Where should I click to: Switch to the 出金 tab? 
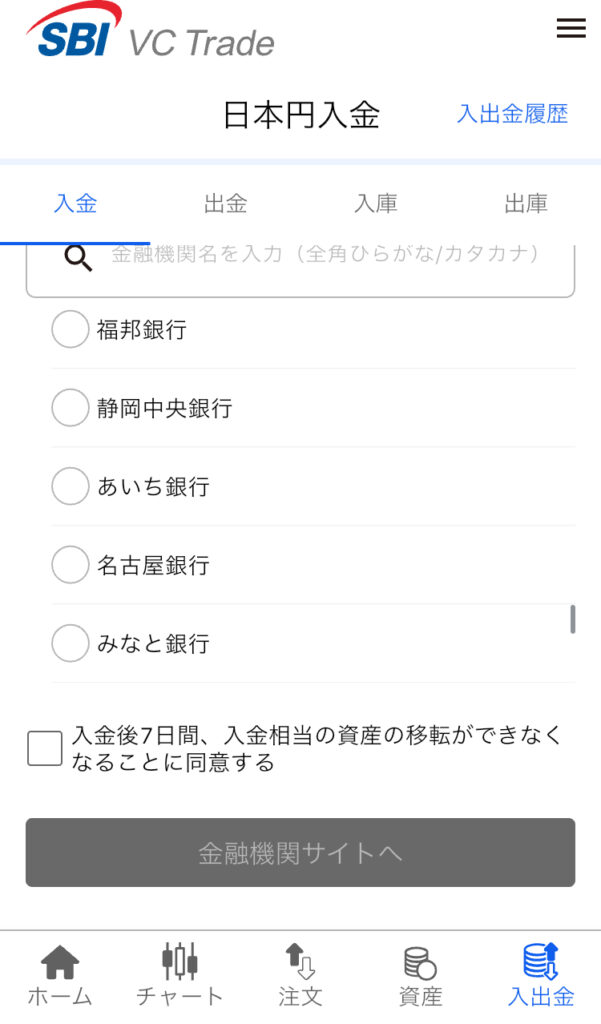[225, 204]
